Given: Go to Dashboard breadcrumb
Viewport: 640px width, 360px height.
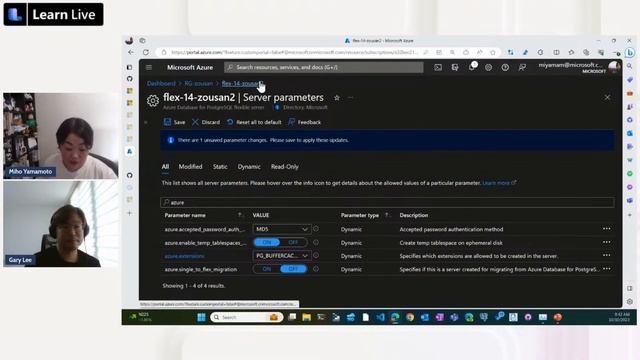Looking at the screenshot, I should [161, 83].
